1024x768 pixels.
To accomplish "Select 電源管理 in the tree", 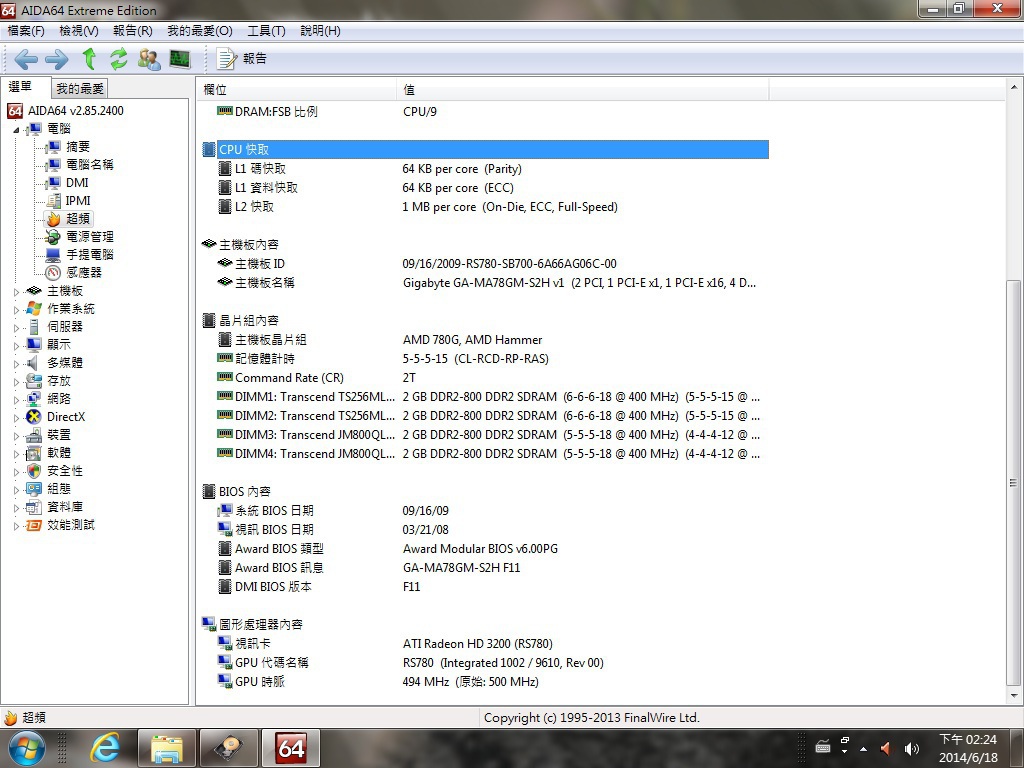I will pyautogui.click(x=89, y=236).
